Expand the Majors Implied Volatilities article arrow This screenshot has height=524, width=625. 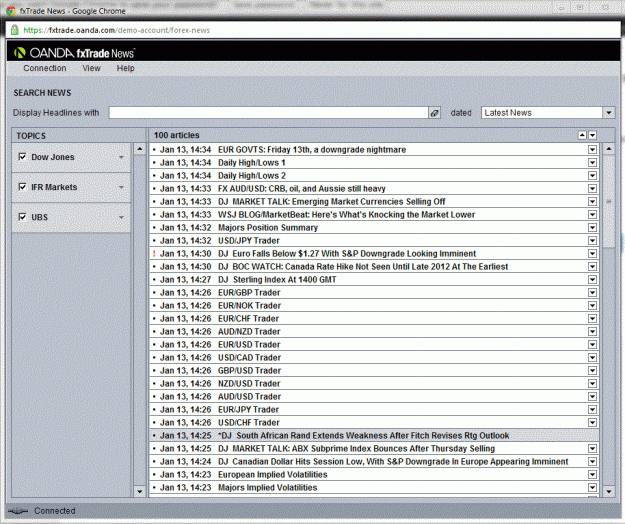click(592, 488)
